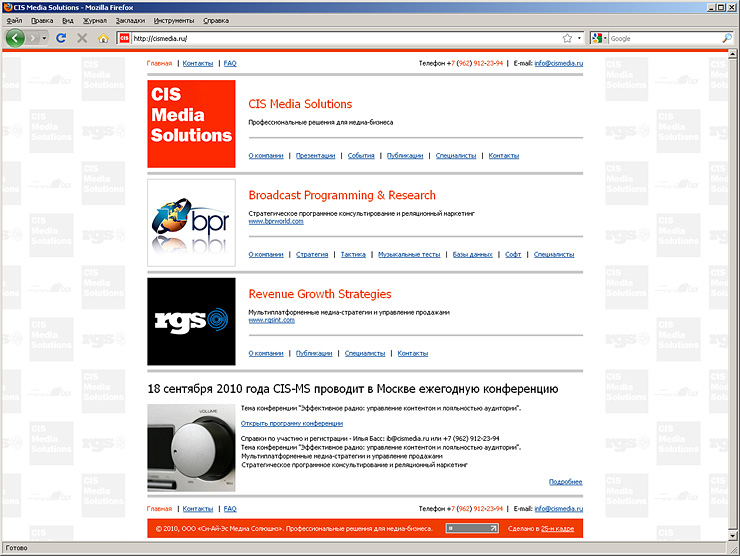The height and width of the screenshot is (556, 740).
Task: Click the Stop loading X icon
Action: point(82,38)
